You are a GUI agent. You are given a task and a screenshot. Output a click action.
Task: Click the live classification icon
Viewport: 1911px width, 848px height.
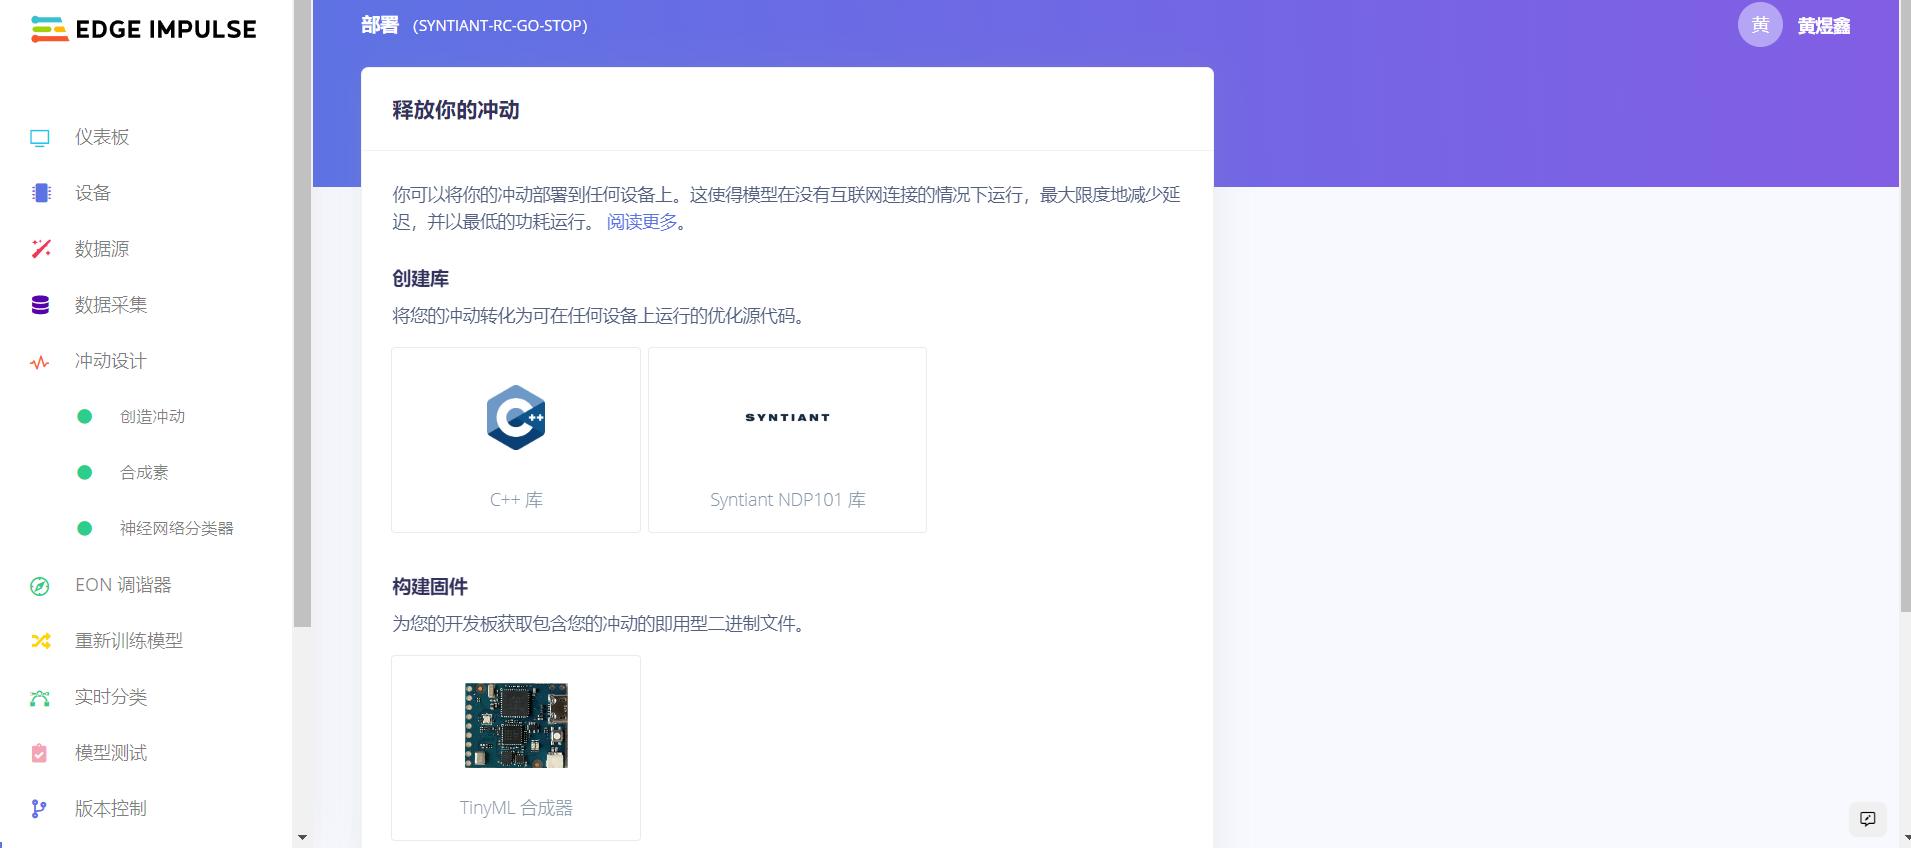(40, 698)
